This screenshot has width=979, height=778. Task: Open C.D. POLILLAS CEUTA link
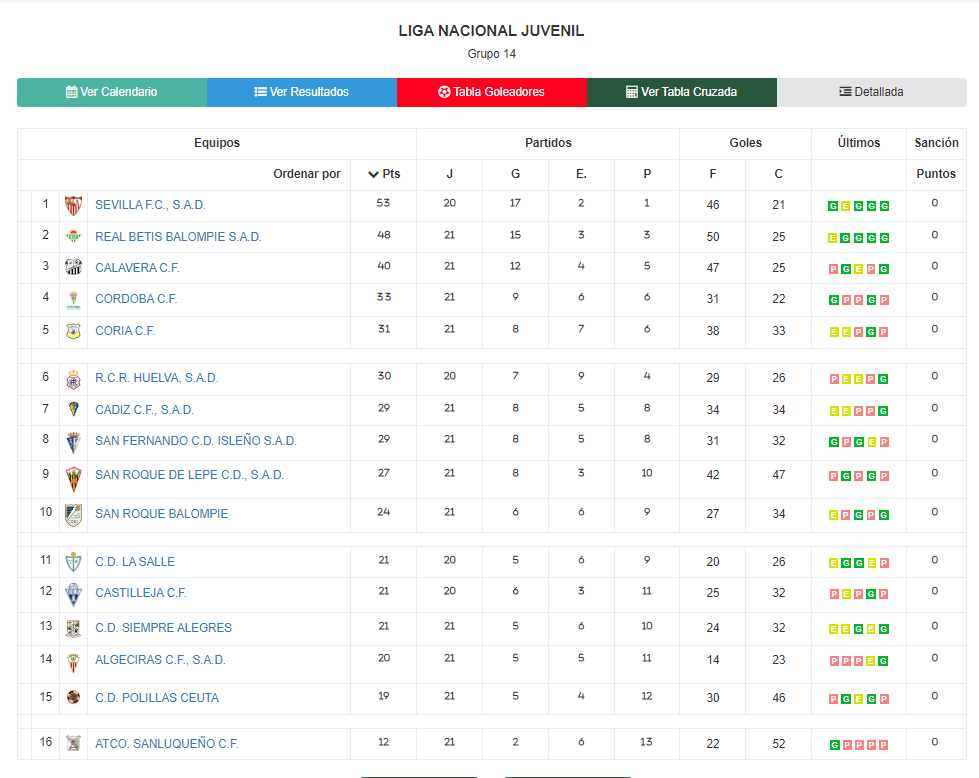point(157,698)
